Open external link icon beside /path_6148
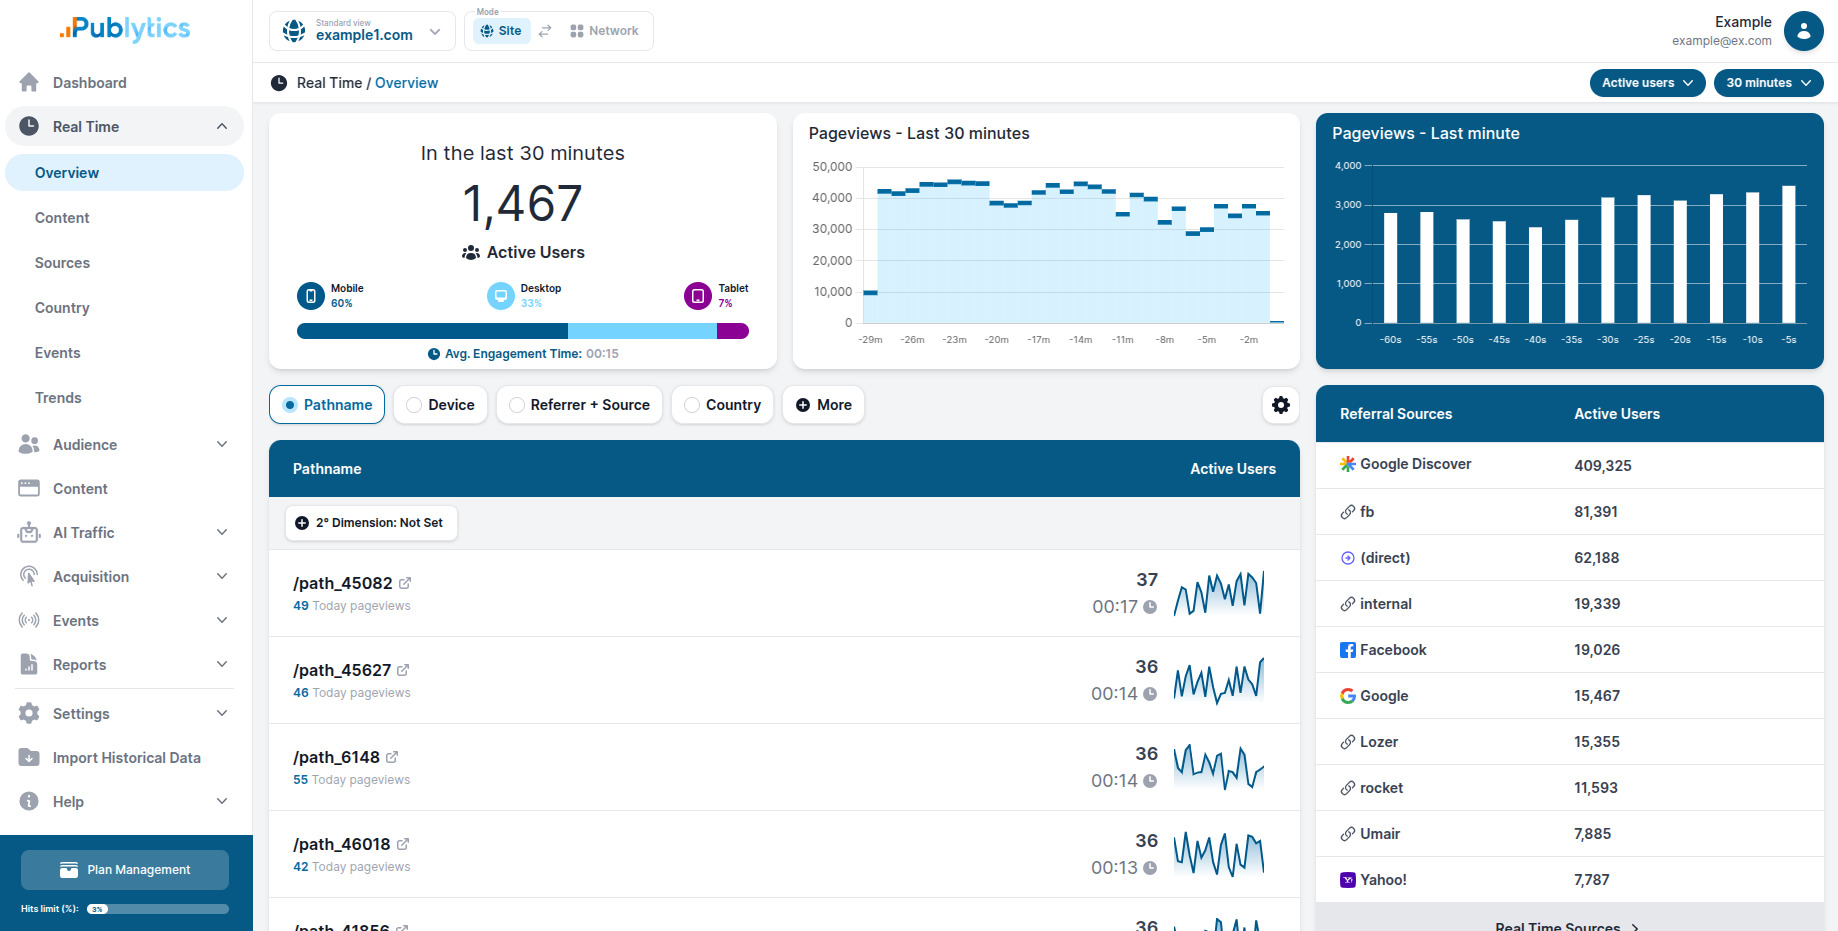1838x931 pixels. point(392,757)
